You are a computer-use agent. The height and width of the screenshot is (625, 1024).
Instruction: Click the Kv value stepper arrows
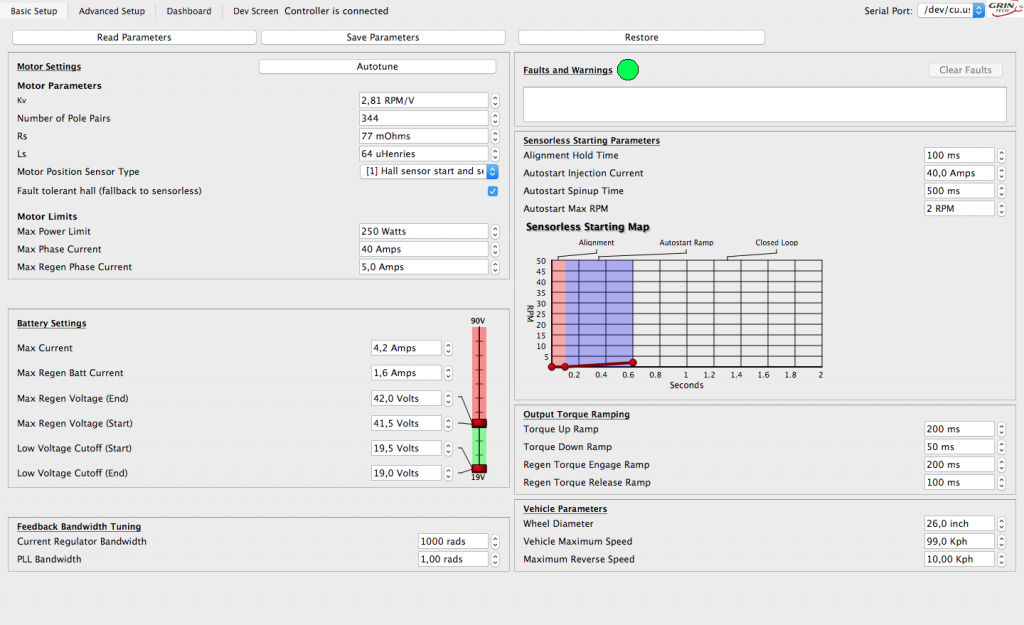pyautogui.click(x=495, y=100)
